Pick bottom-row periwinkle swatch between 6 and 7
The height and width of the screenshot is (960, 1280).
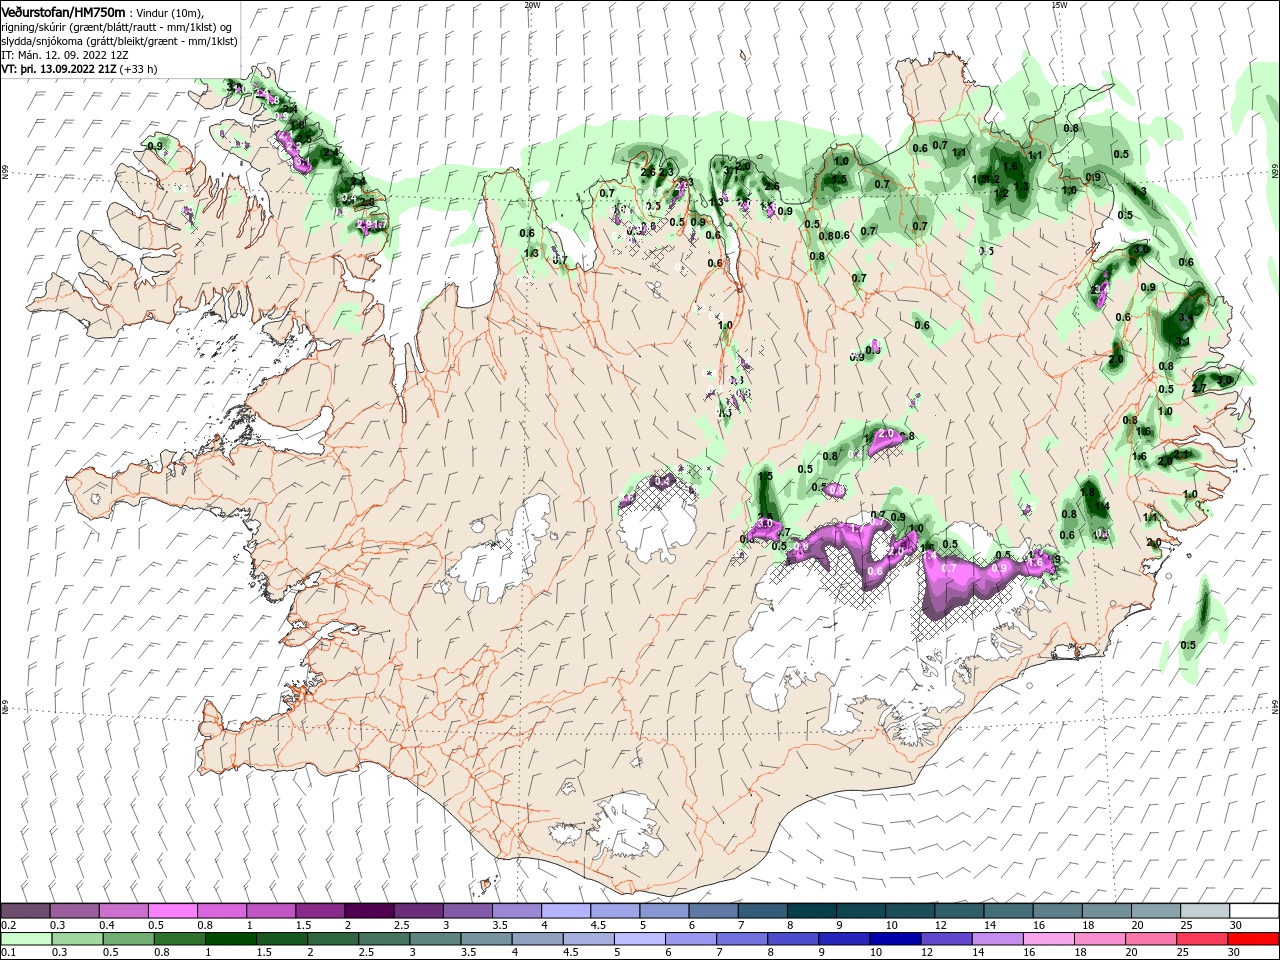pos(689,939)
